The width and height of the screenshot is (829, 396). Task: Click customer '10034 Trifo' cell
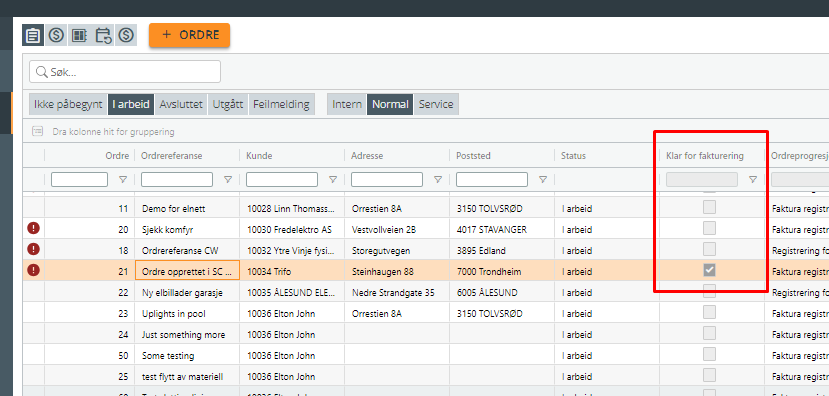[x=292, y=272]
